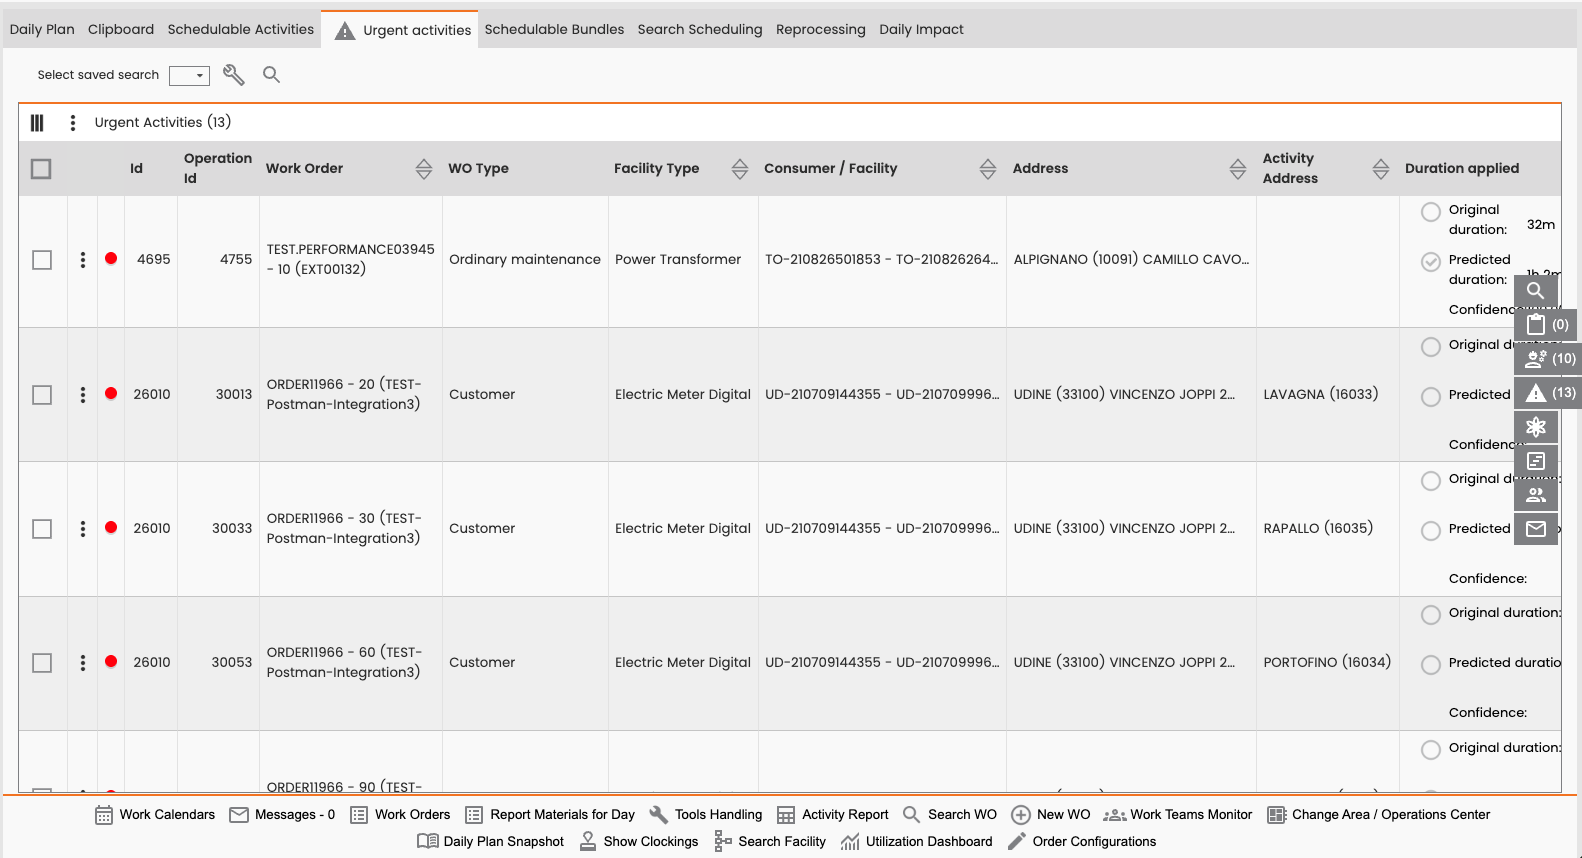The image size is (1582, 858).
Task: Sort by Activity Address column arrows
Action: click(1381, 169)
